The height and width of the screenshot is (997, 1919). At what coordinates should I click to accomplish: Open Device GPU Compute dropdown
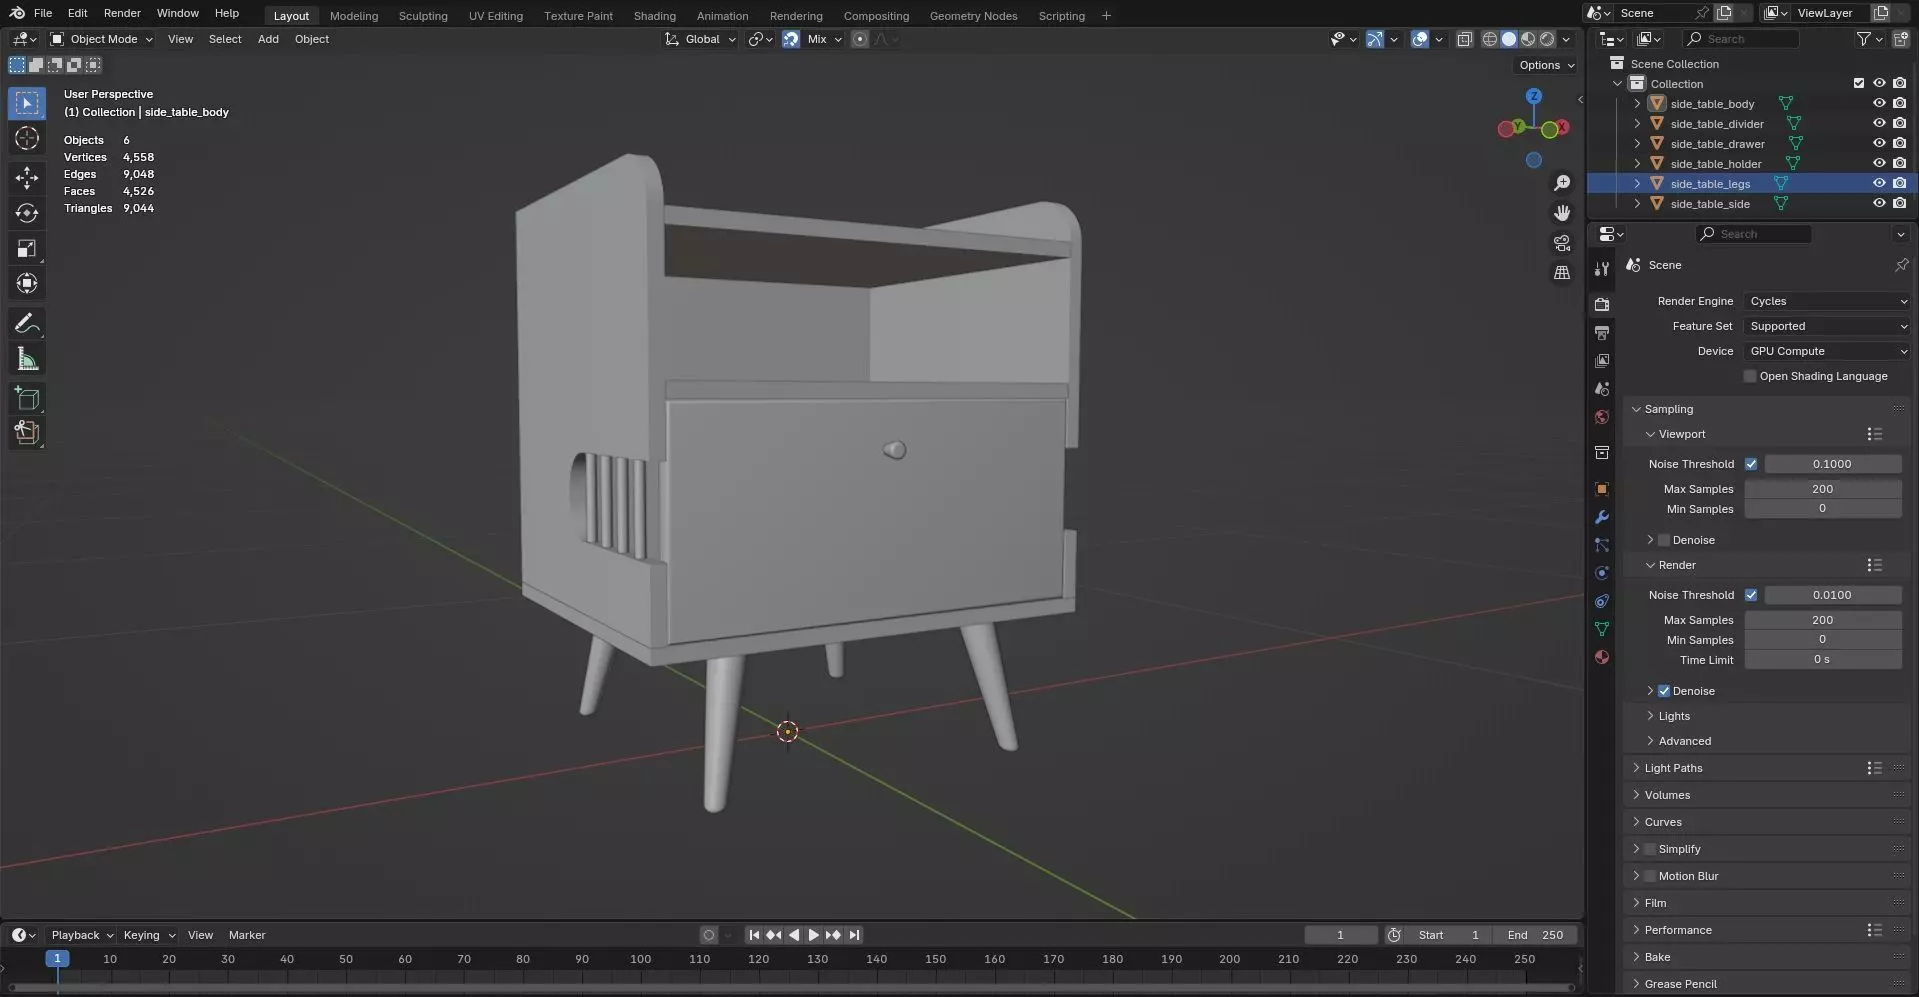(x=1826, y=351)
